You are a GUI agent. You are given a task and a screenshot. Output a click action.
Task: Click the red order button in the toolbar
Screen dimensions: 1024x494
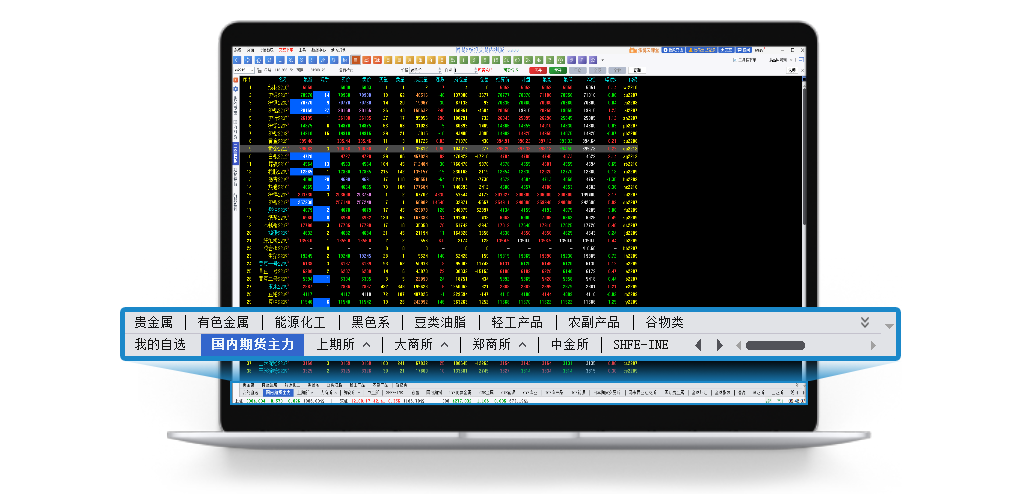point(538,70)
